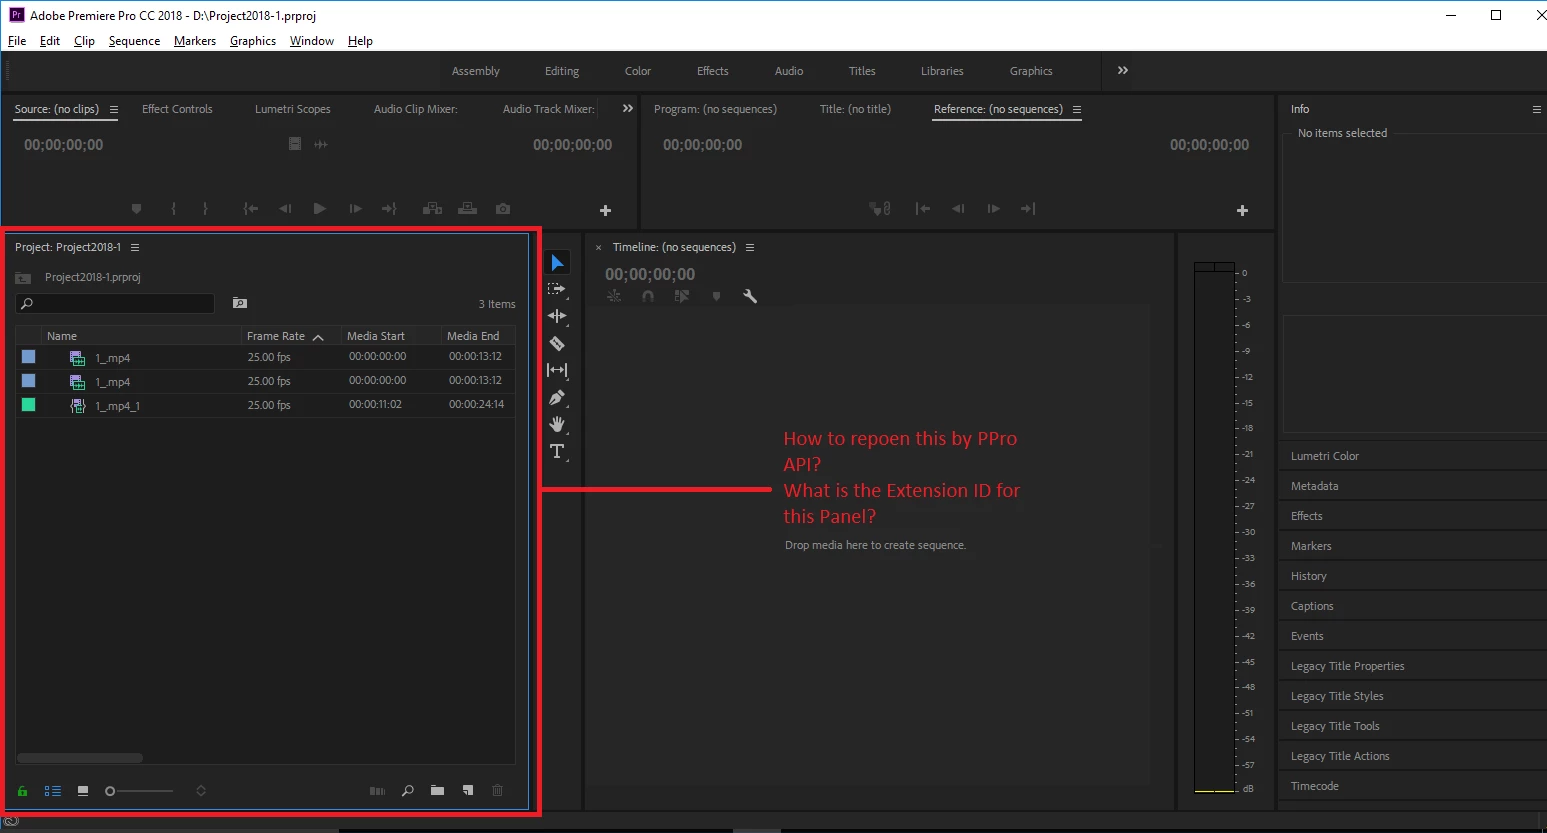The image size is (1547, 833).
Task: Click the Mark In brace in Source monitor
Action: point(174,209)
